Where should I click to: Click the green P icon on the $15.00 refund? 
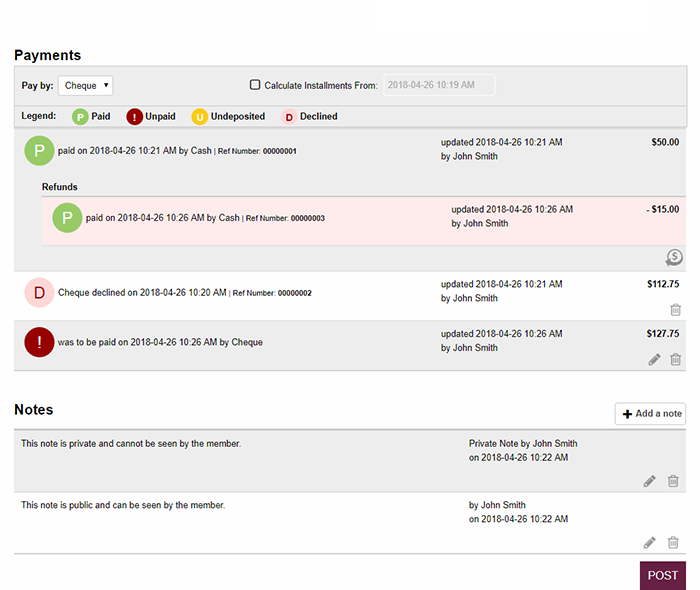(x=67, y=218)
